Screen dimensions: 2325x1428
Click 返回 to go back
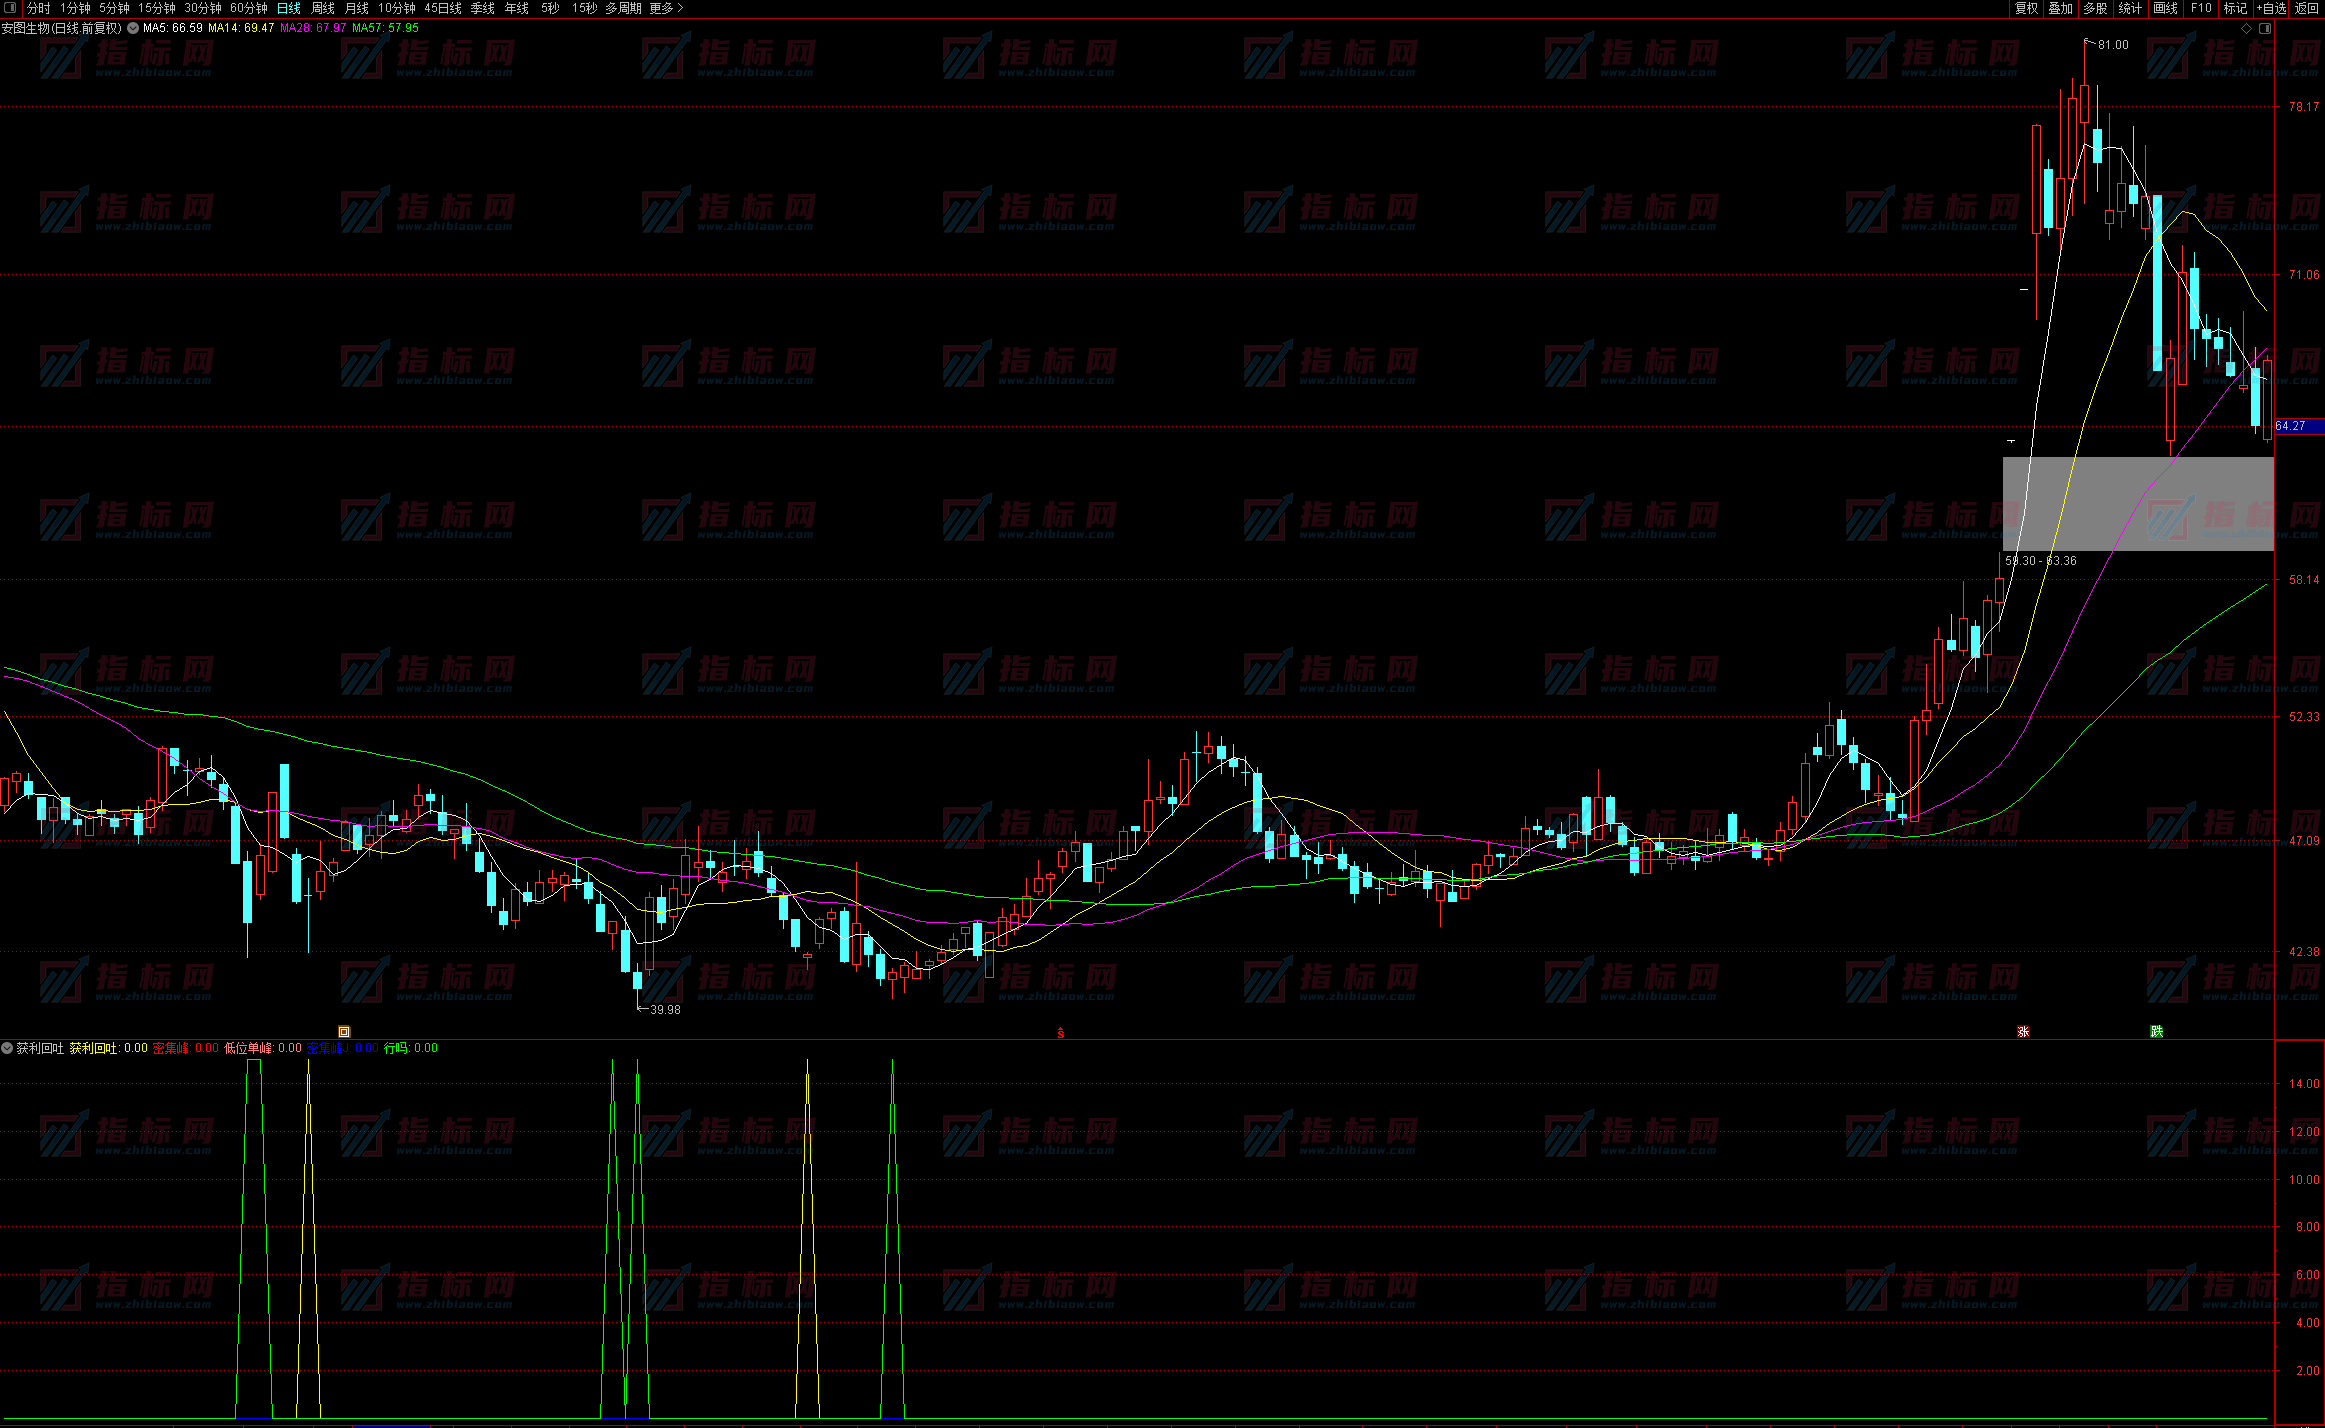click(2307, 8)
